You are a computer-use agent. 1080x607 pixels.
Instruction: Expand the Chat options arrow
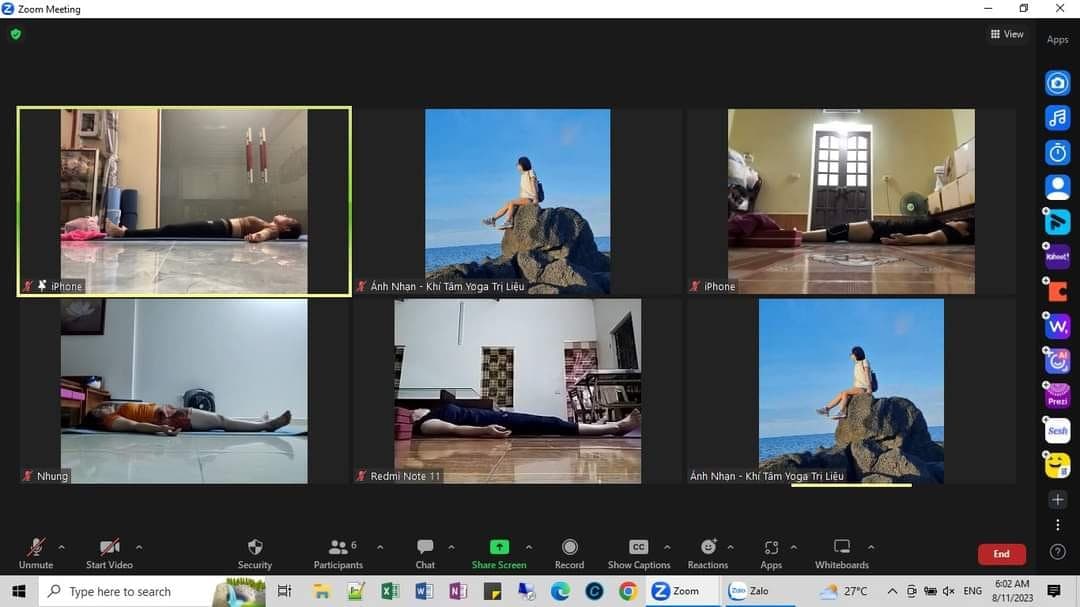point(451,547)
